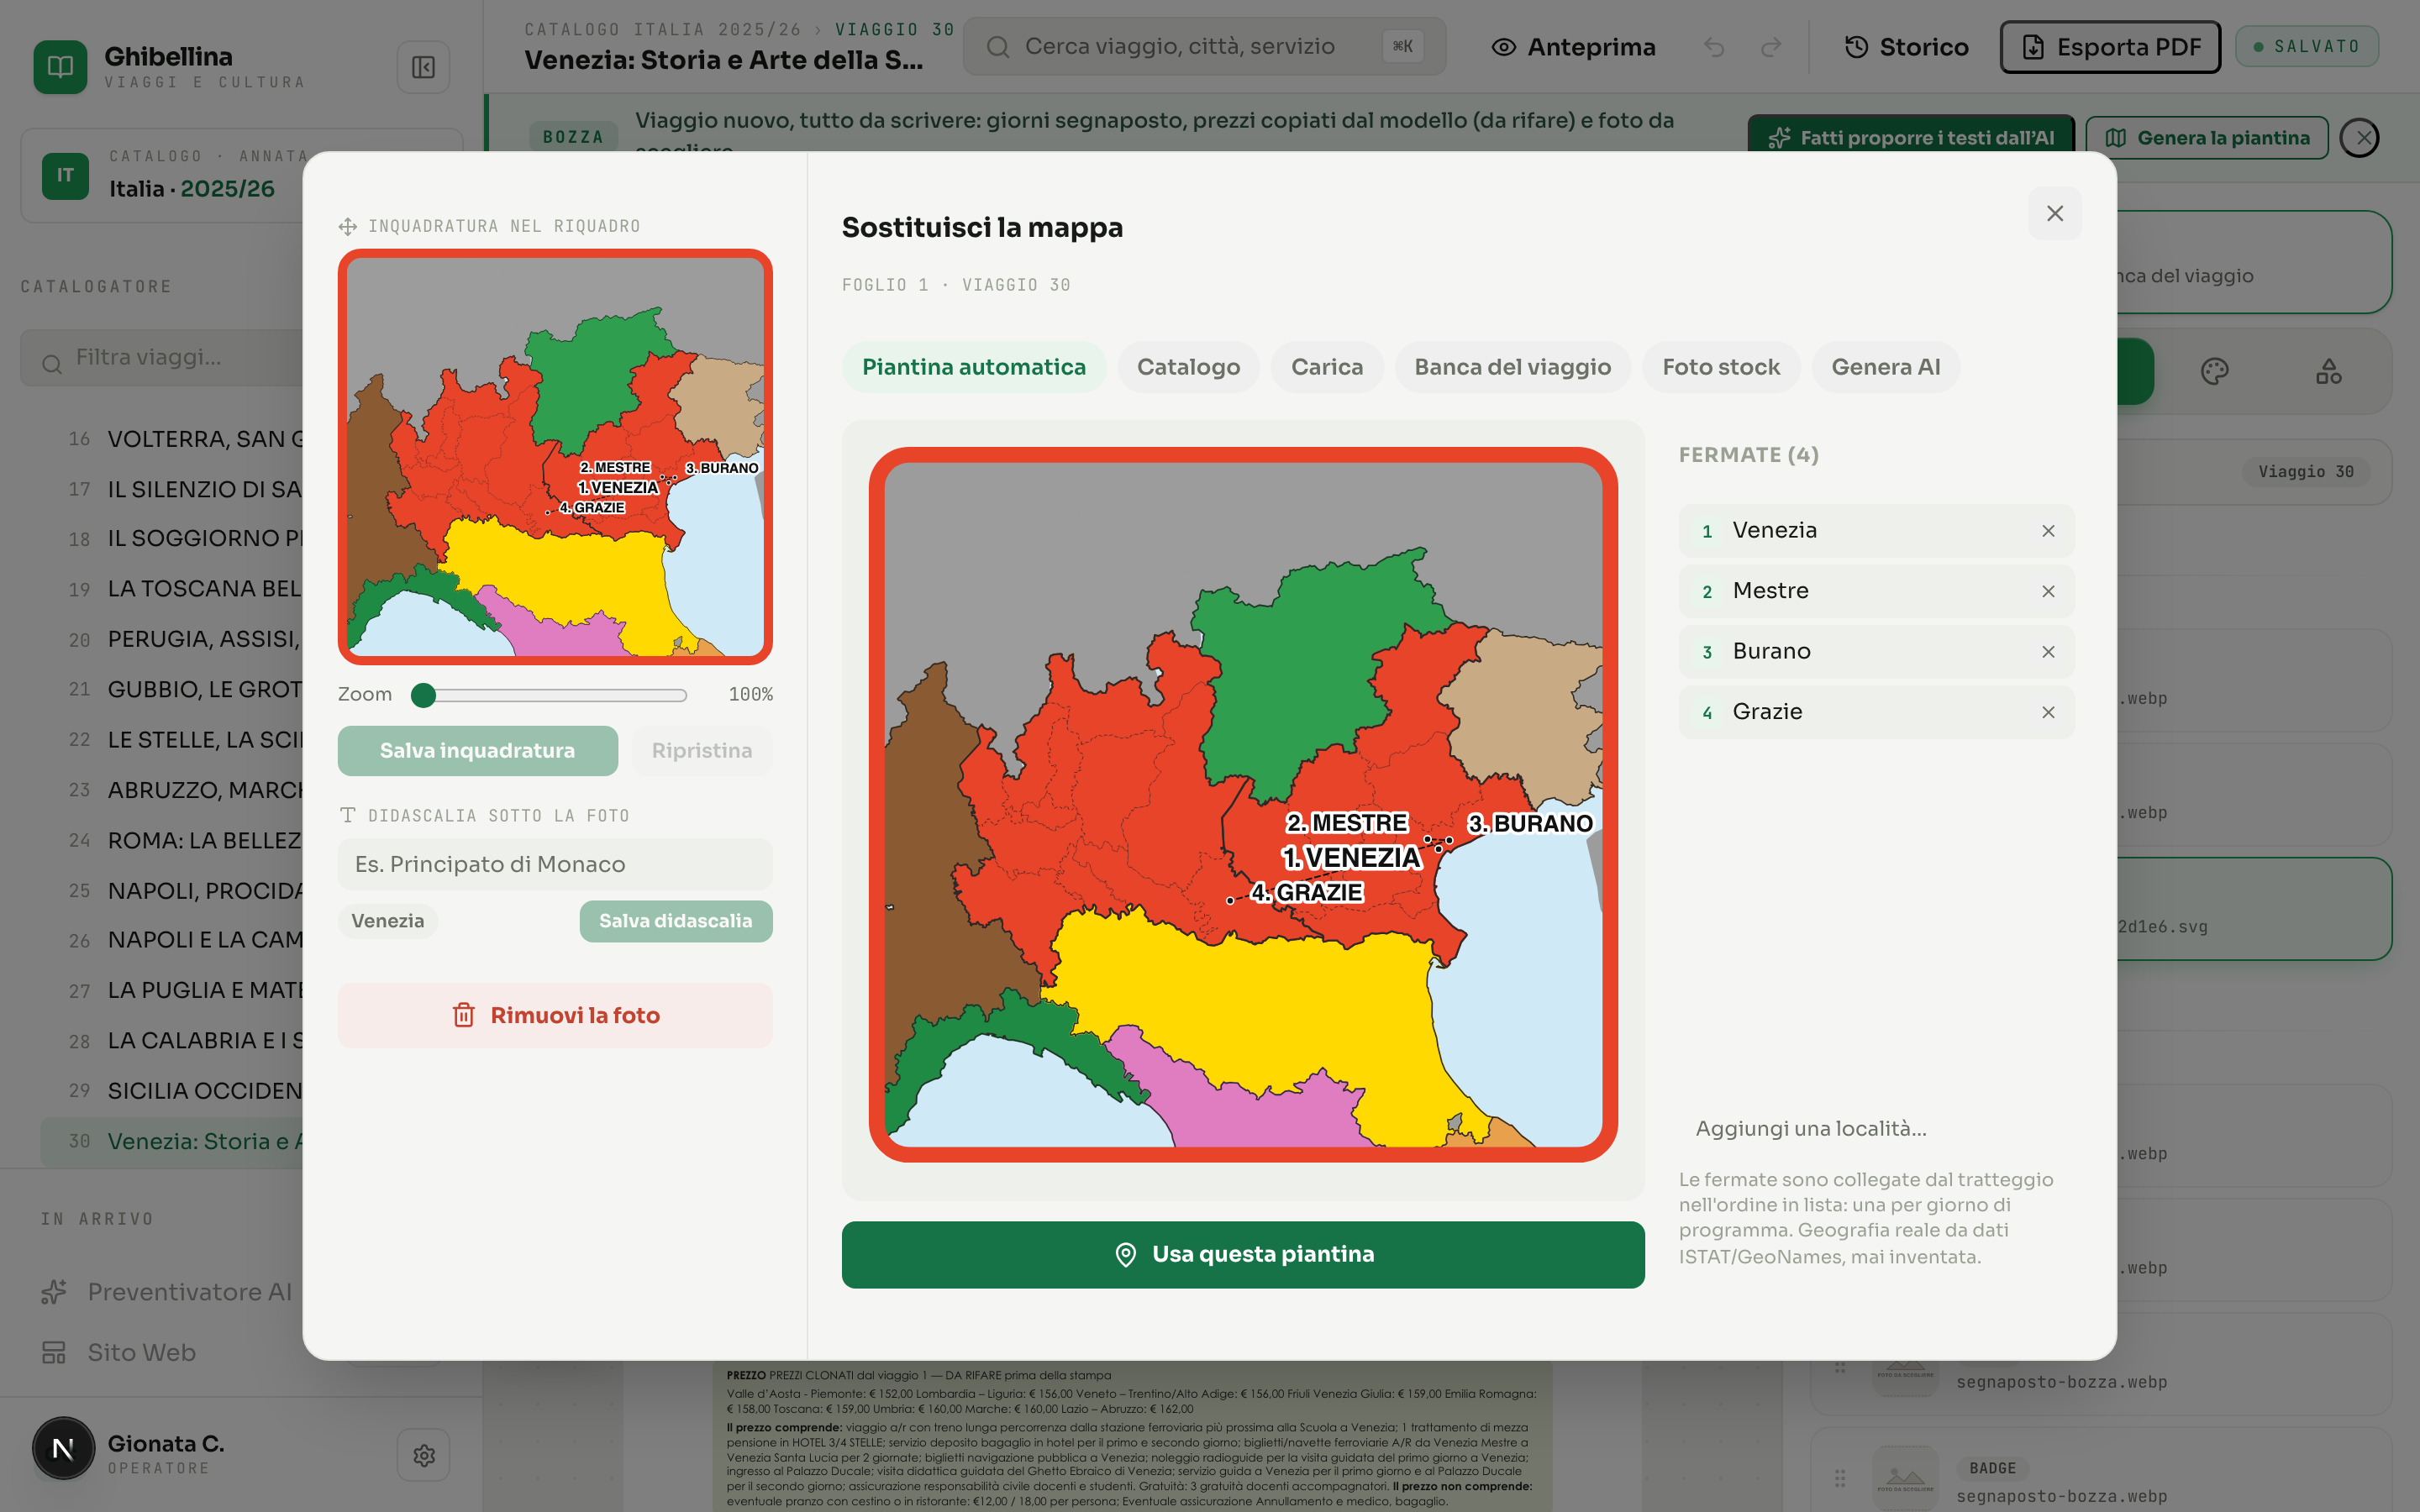This screenshot has height=1512, width=2420.
Task: Click the undo arrow icon
Action: [1714, 47]
